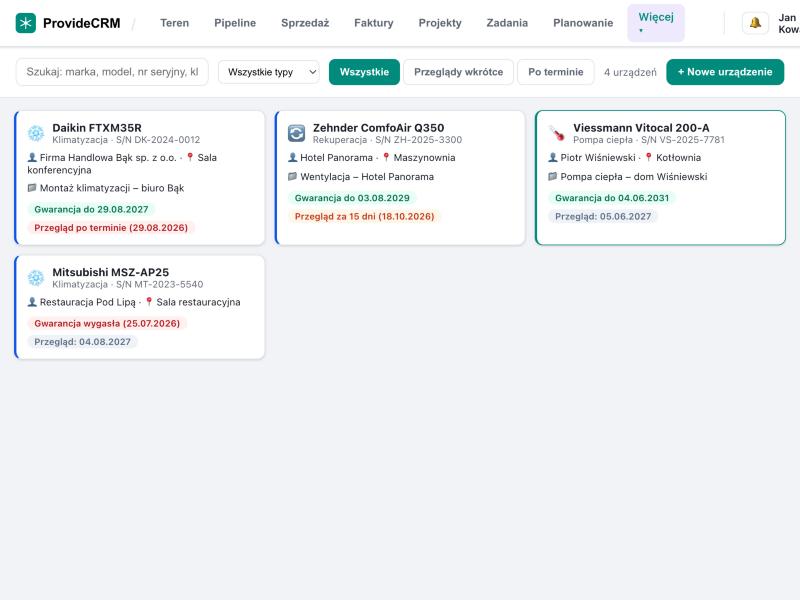
Task: Click Zehnder ComfoAir recuperation icon
Action: click(x=296, y=133)
